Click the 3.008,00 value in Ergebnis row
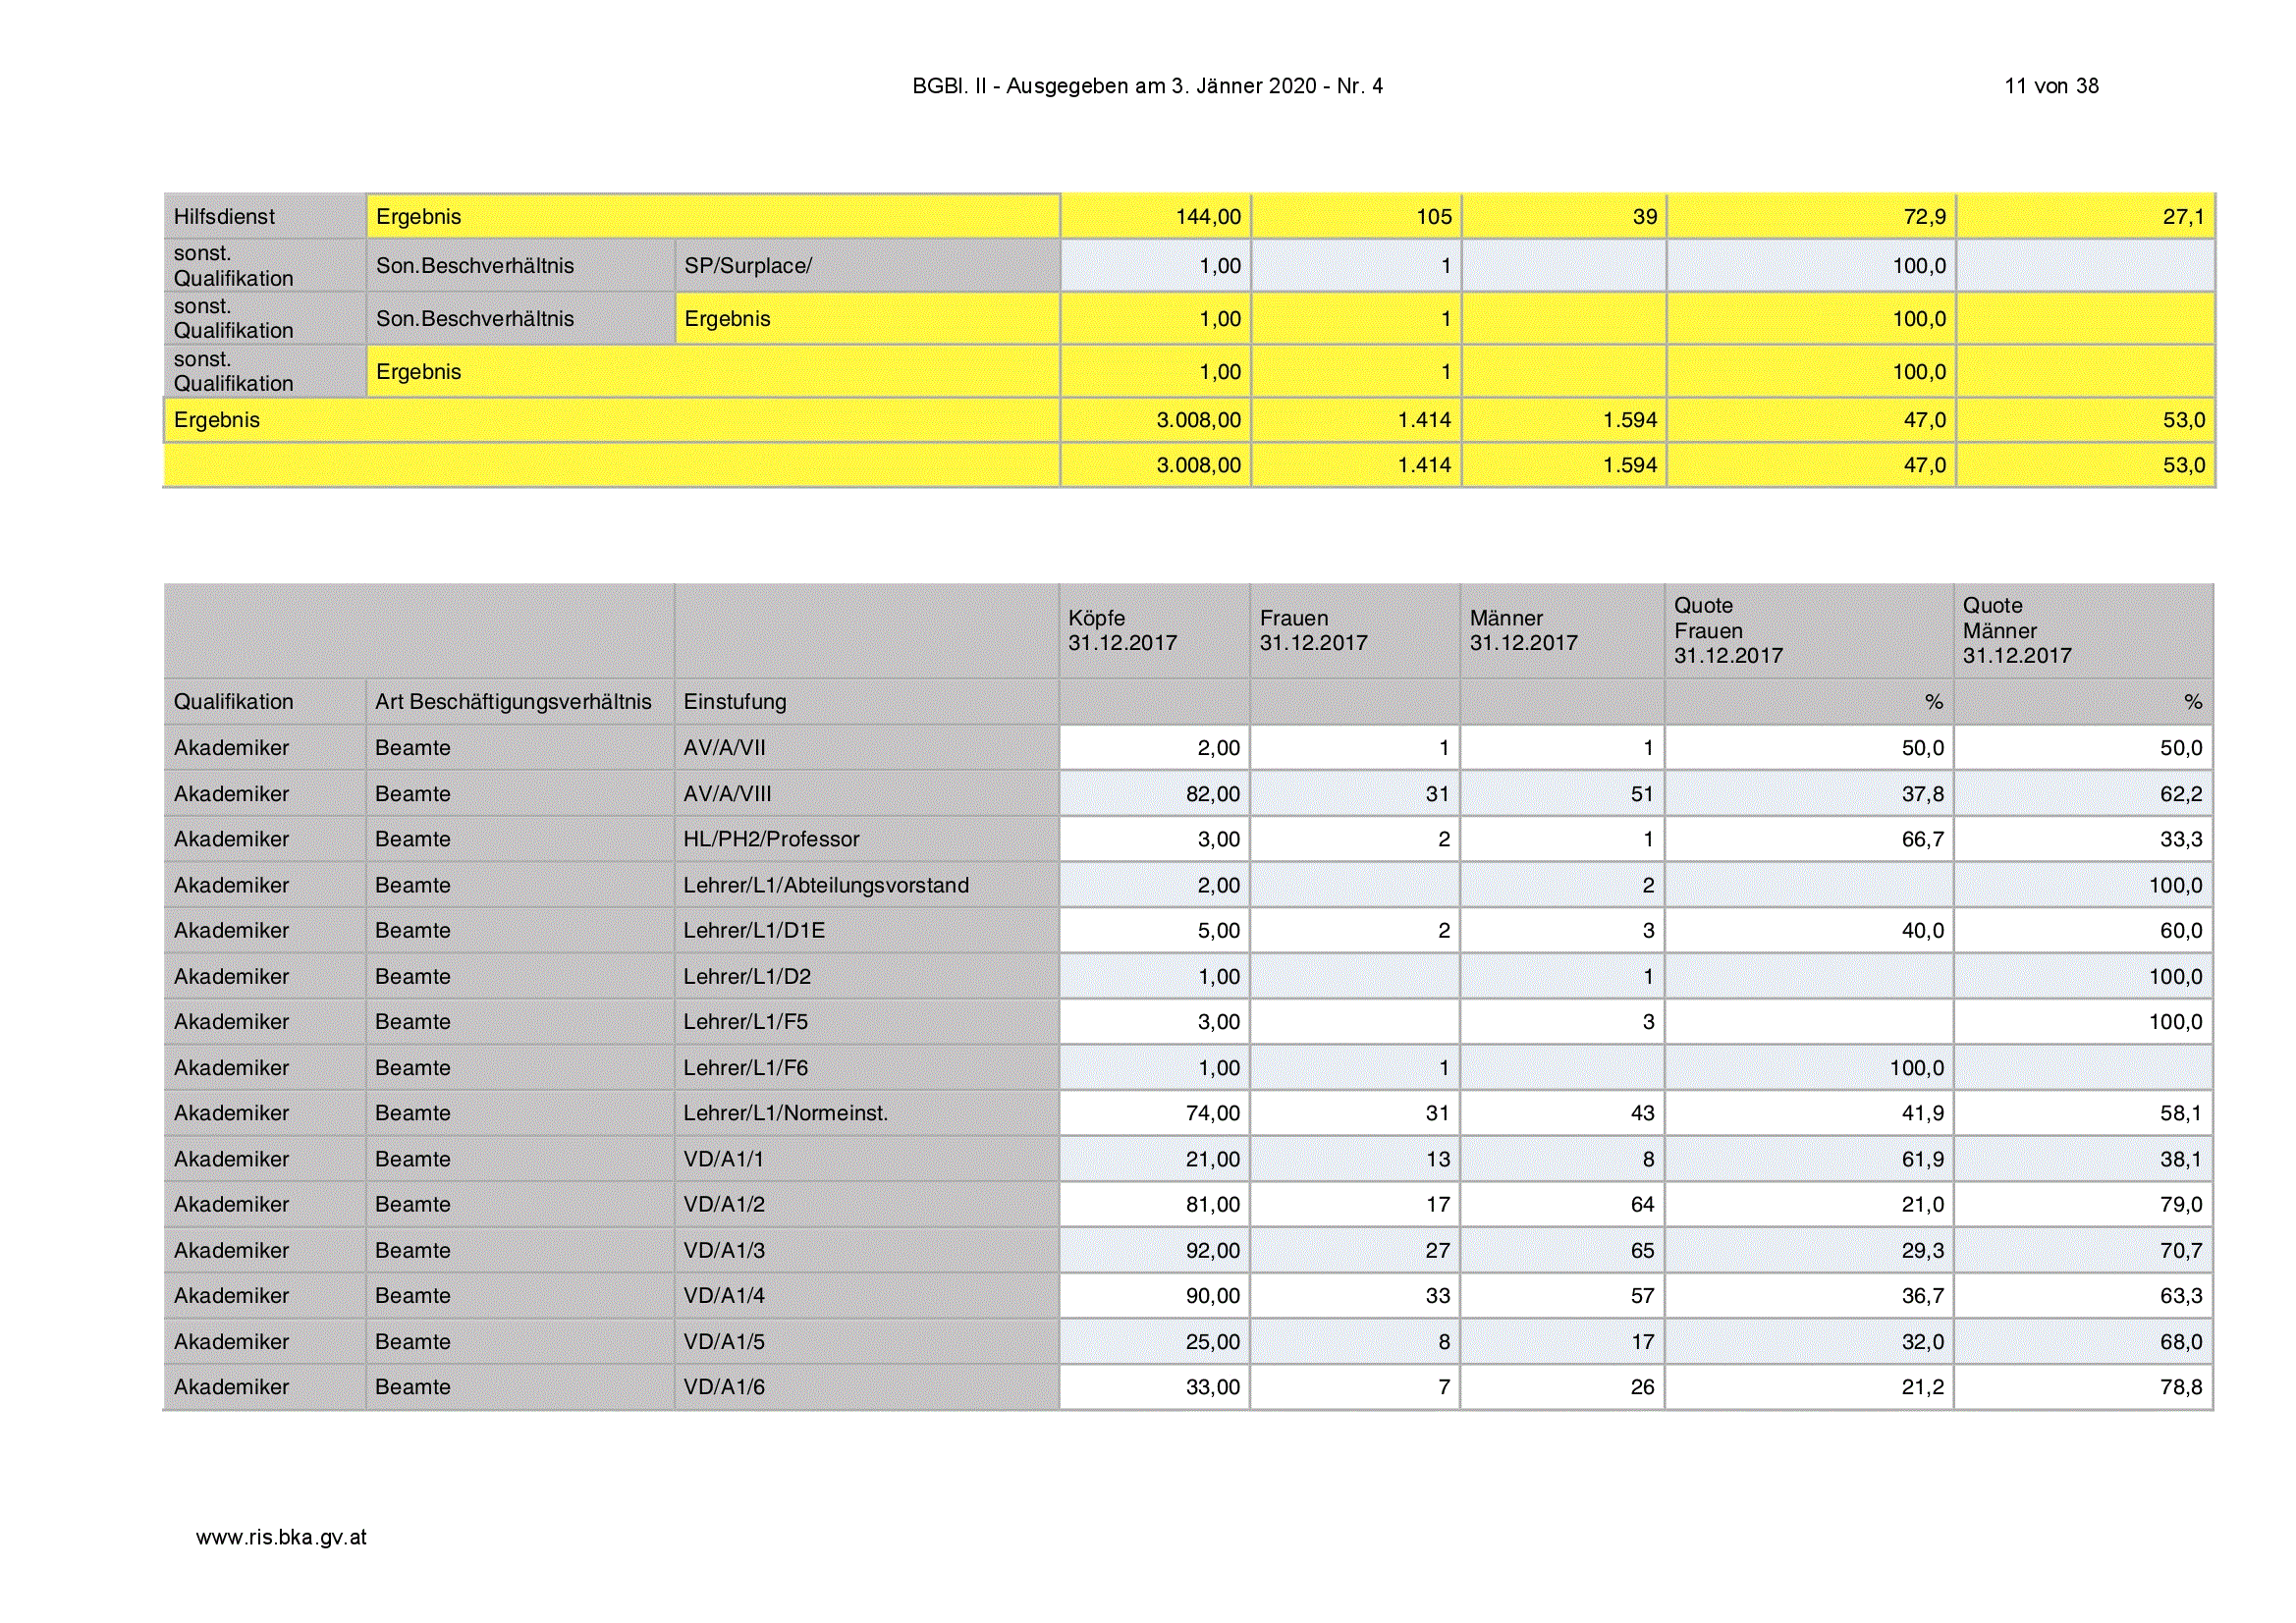Viewport: 2296px width, 1623px height. tap(1198, 420)
